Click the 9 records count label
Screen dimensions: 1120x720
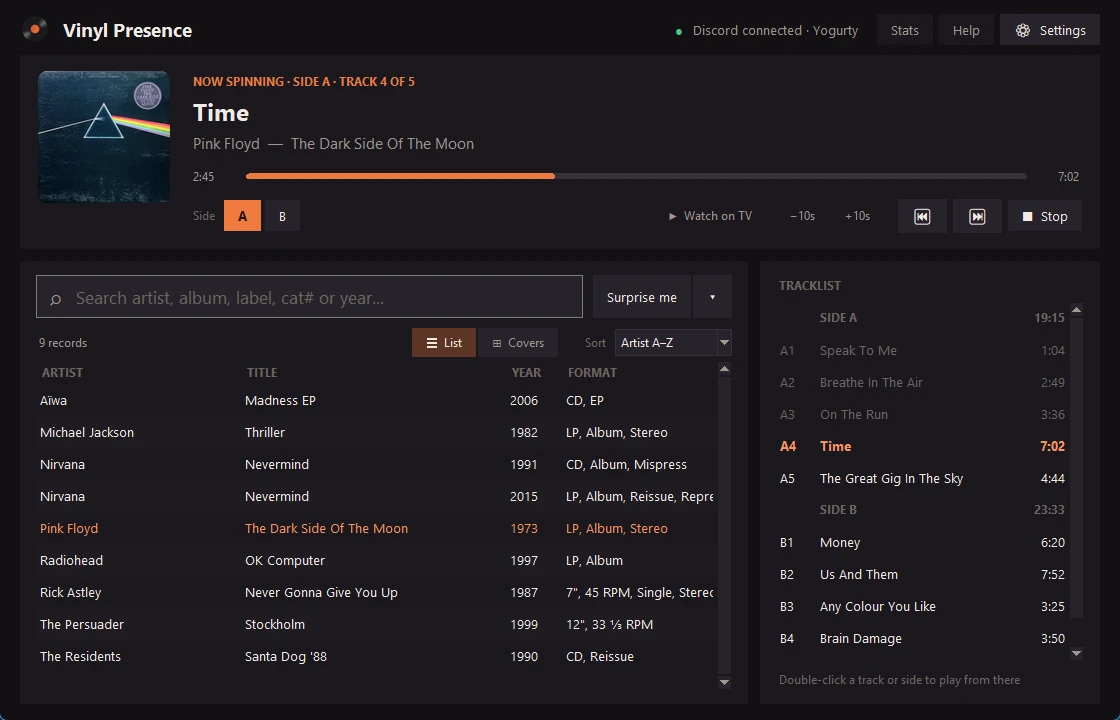click(x=63, y=343)
